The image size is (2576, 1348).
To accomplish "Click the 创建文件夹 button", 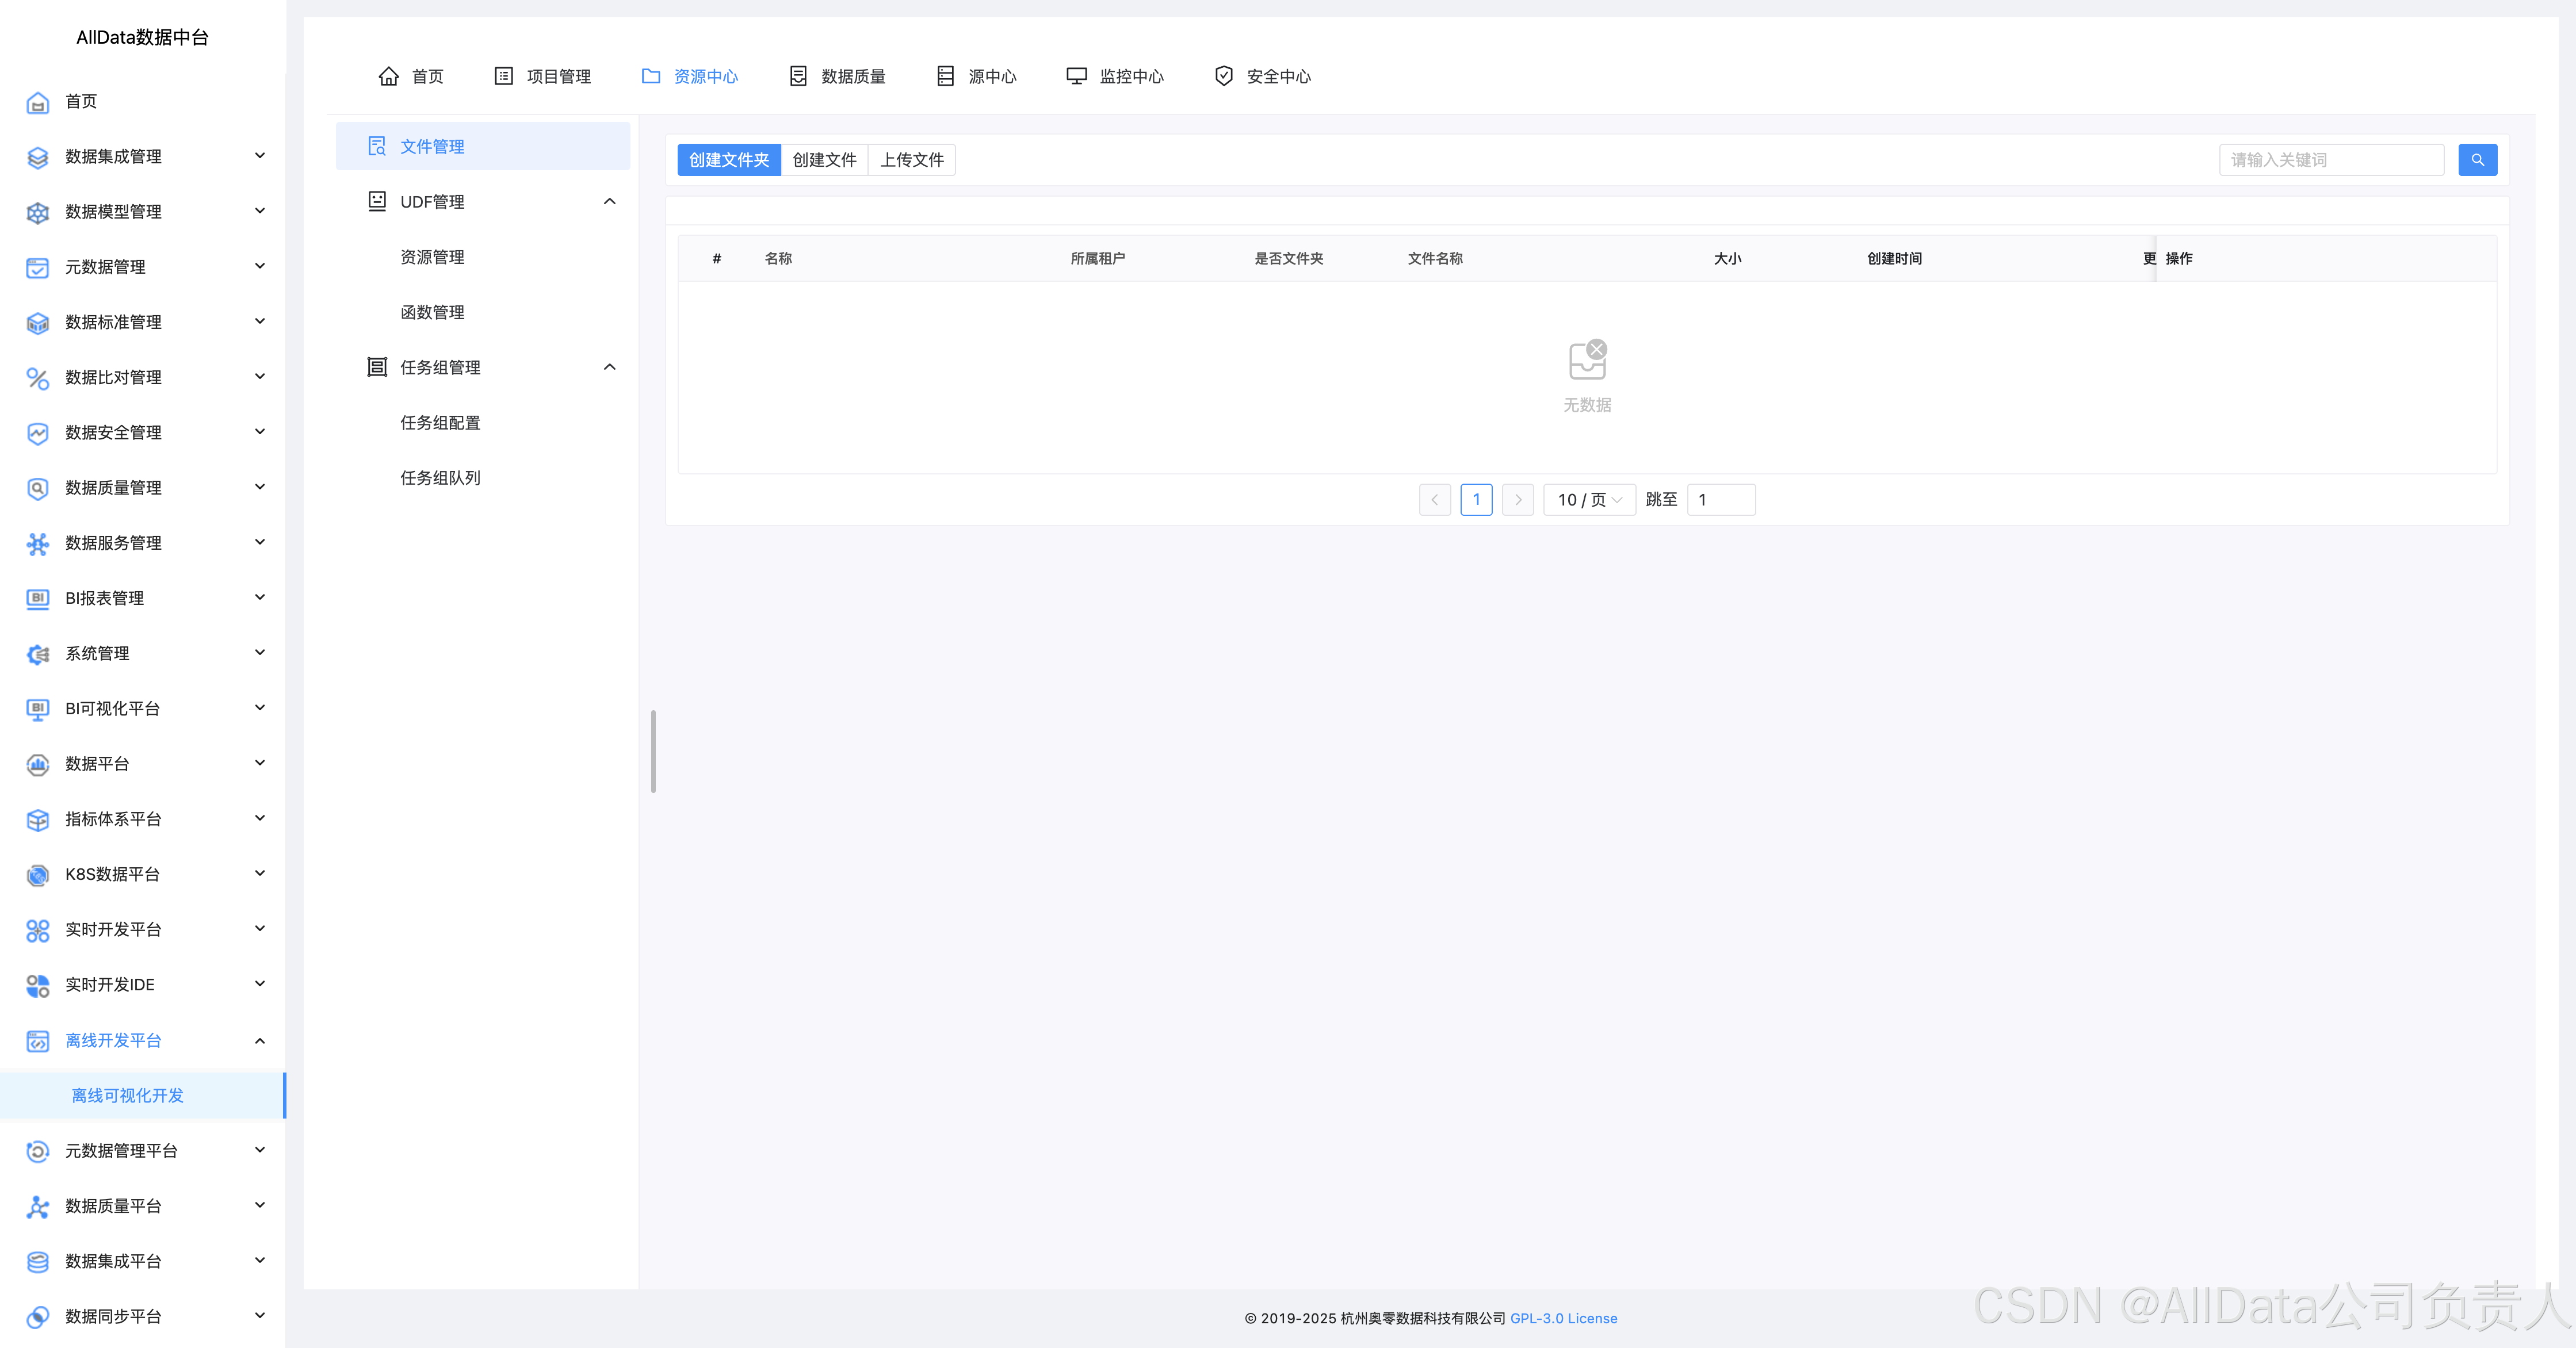I will [729, 160].
